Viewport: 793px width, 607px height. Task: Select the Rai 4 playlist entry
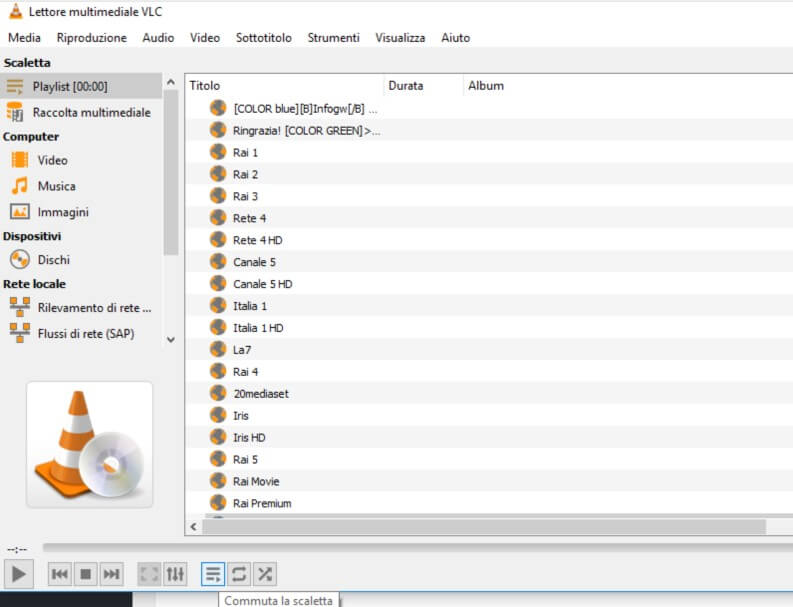coord(490,372)
